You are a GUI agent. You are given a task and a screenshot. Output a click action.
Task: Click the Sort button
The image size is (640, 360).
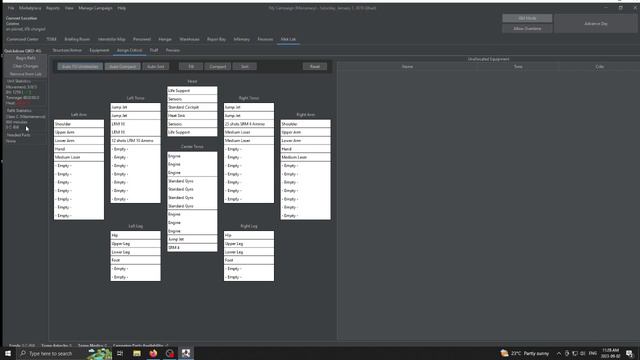click(x=244, y=67)
